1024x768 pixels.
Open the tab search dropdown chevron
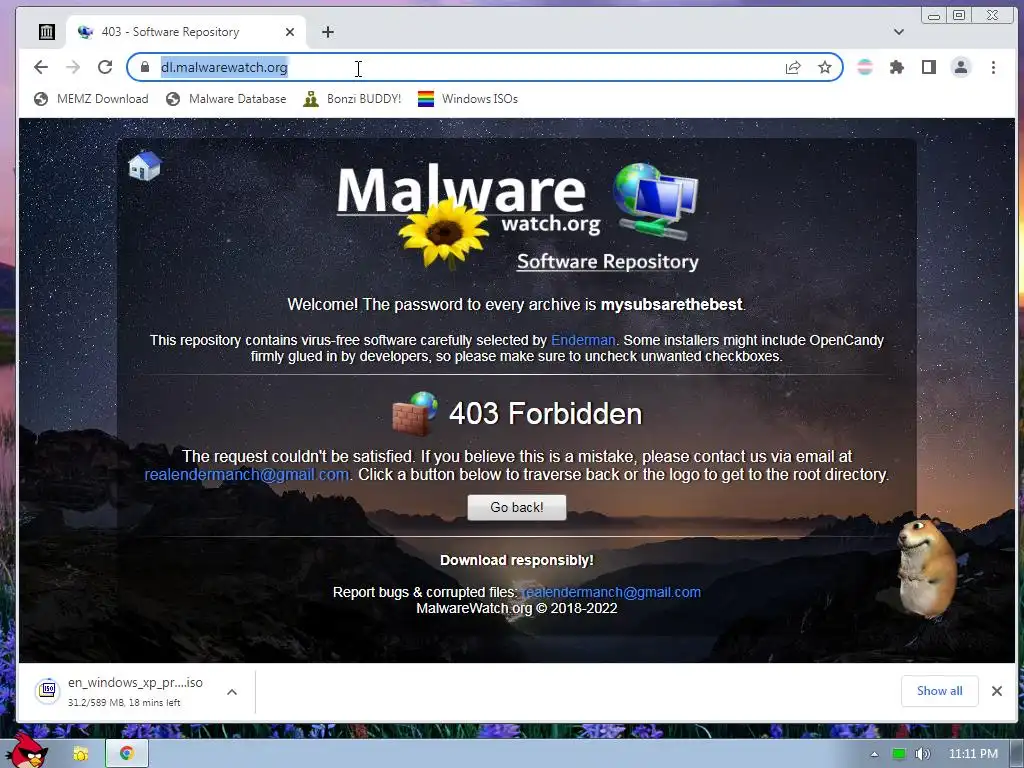[x=899, y=32]
